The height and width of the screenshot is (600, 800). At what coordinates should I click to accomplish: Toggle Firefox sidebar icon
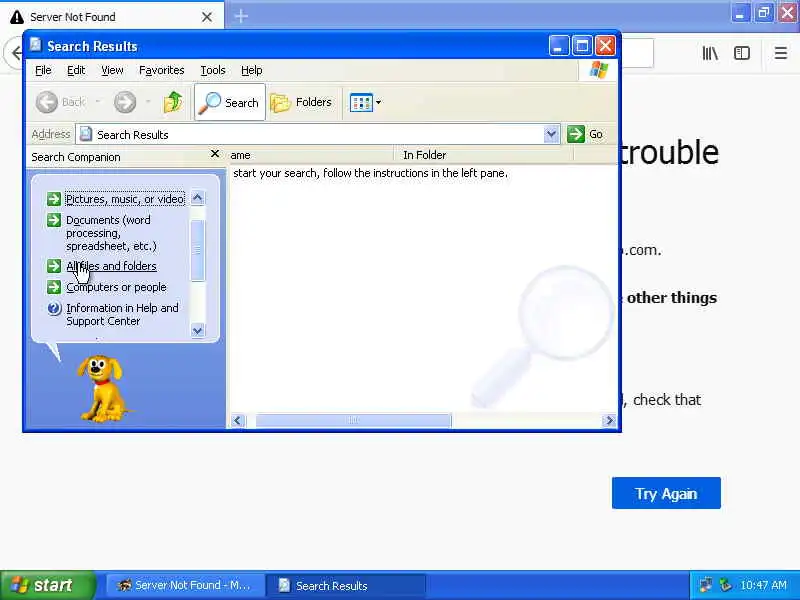point(742,53)
